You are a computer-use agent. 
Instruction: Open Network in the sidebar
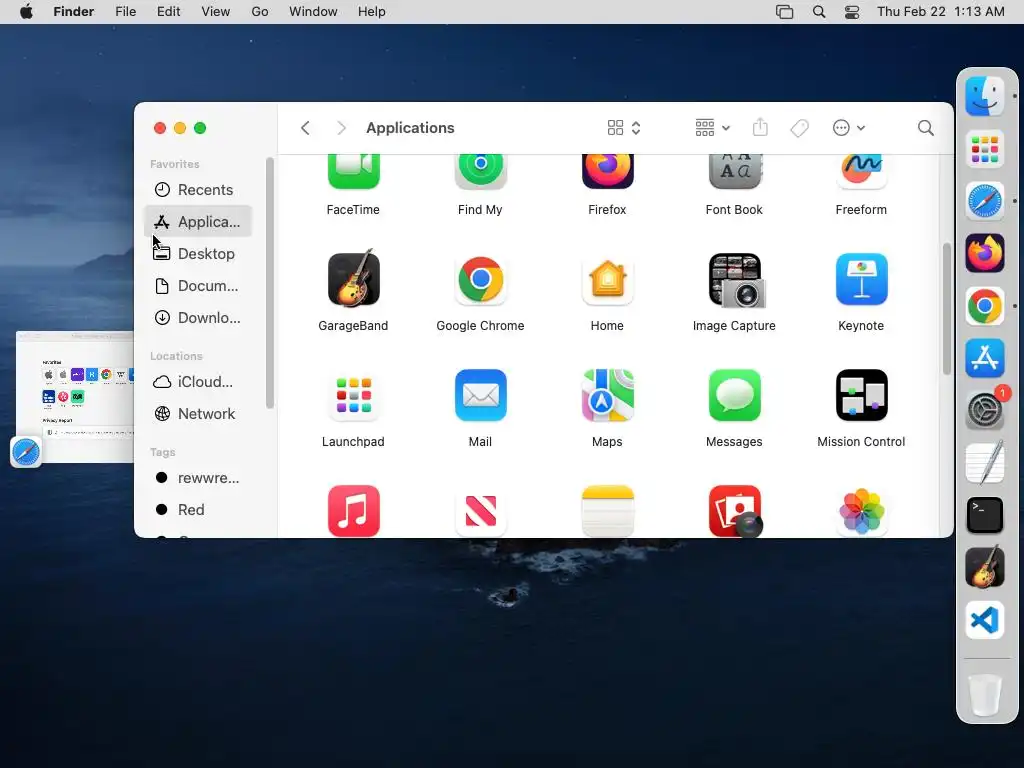coord(197,413)
